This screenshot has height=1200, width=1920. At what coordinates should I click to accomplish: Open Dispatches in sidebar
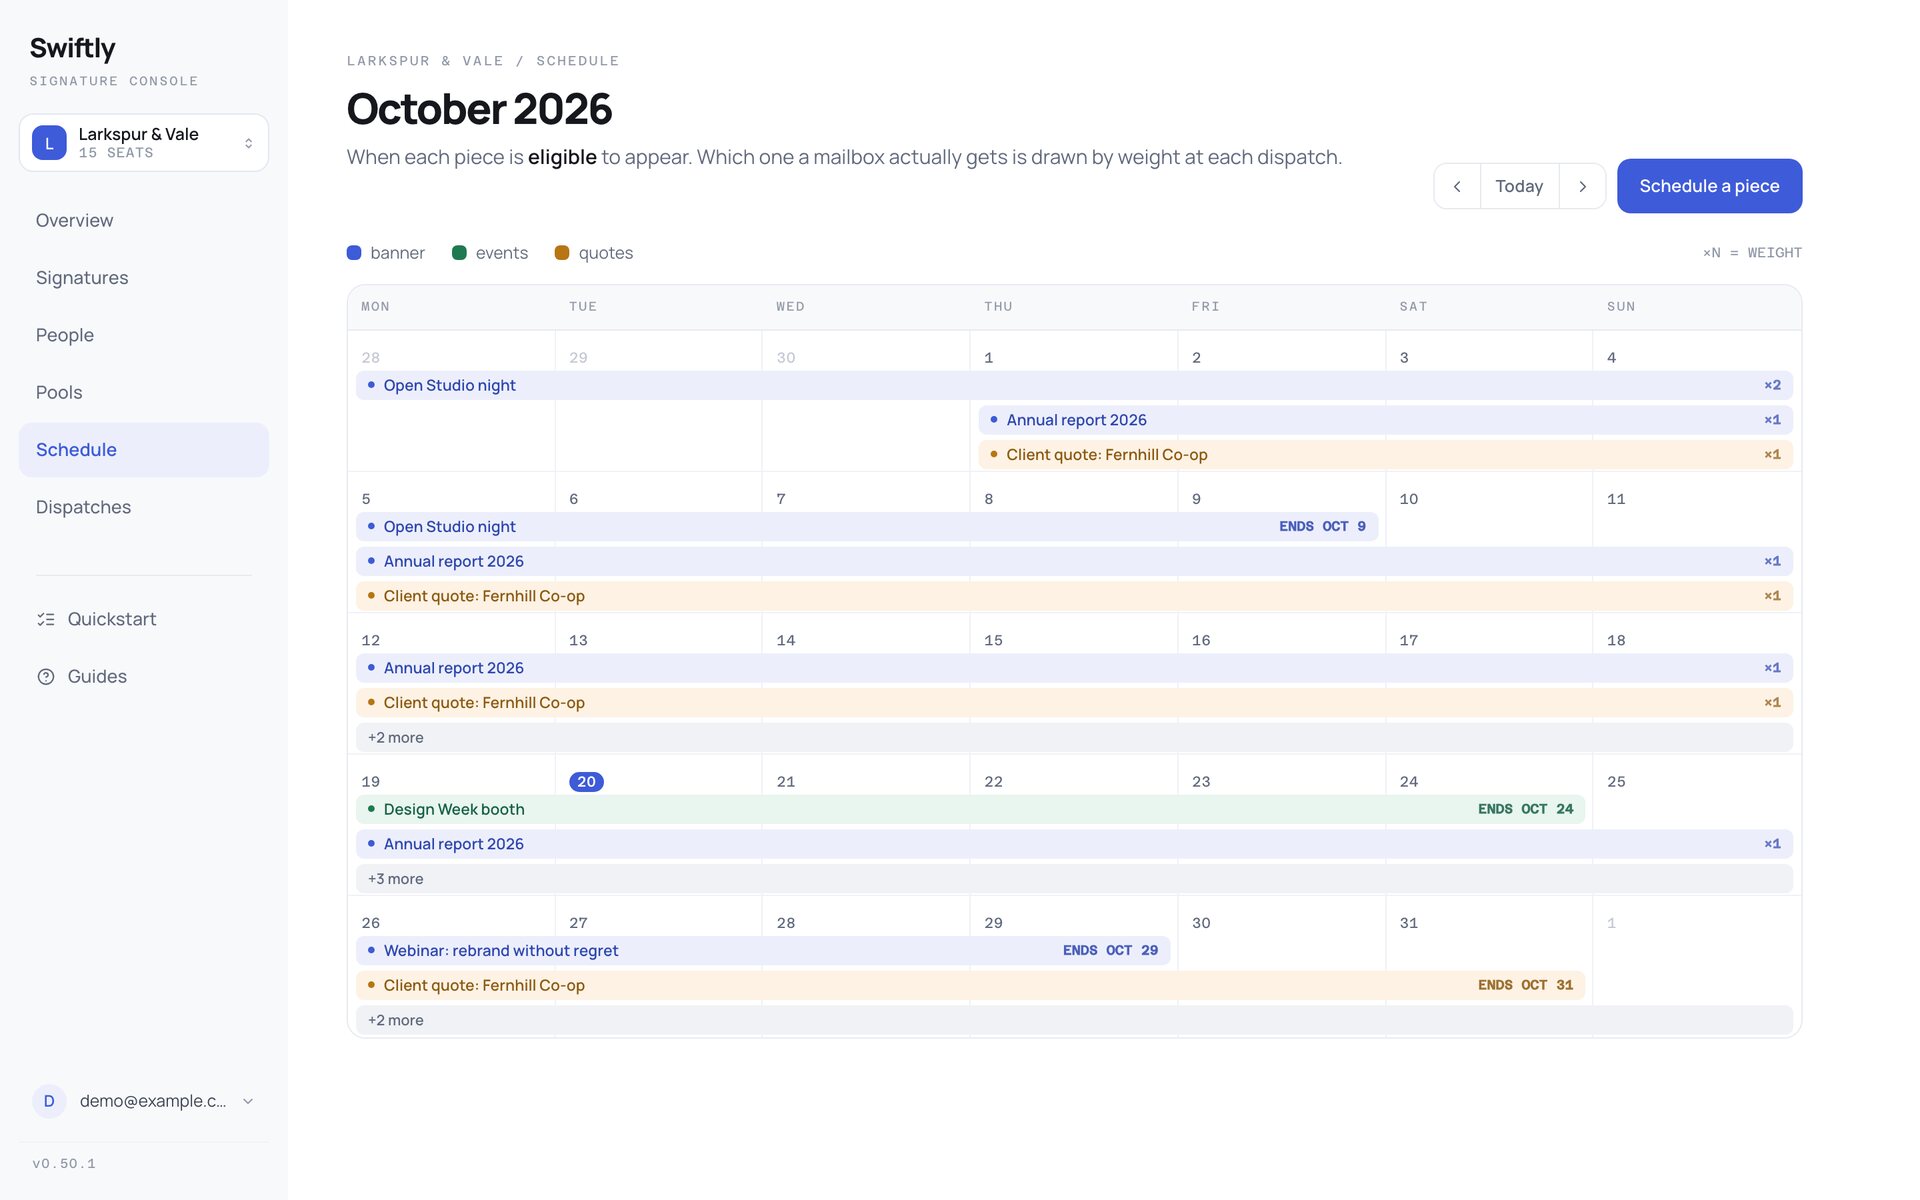point(144,507)
